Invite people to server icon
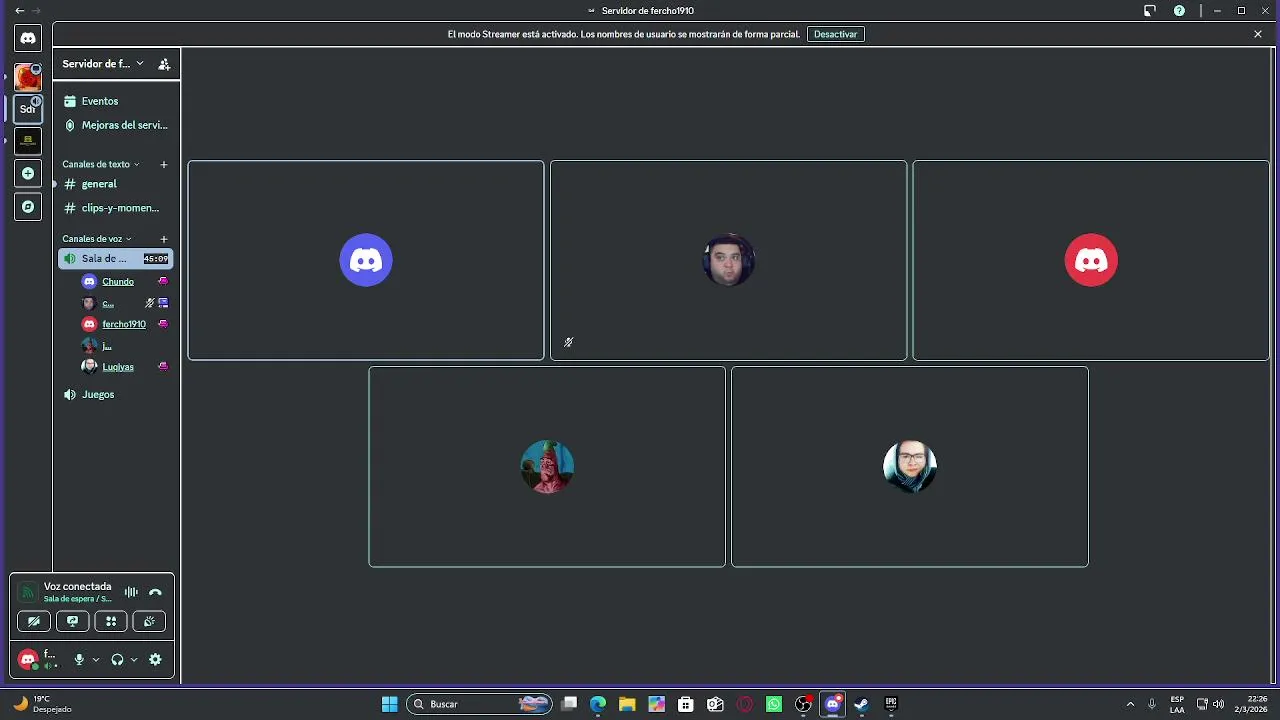This screenshot has height=720, width=1280. (164, 64)
